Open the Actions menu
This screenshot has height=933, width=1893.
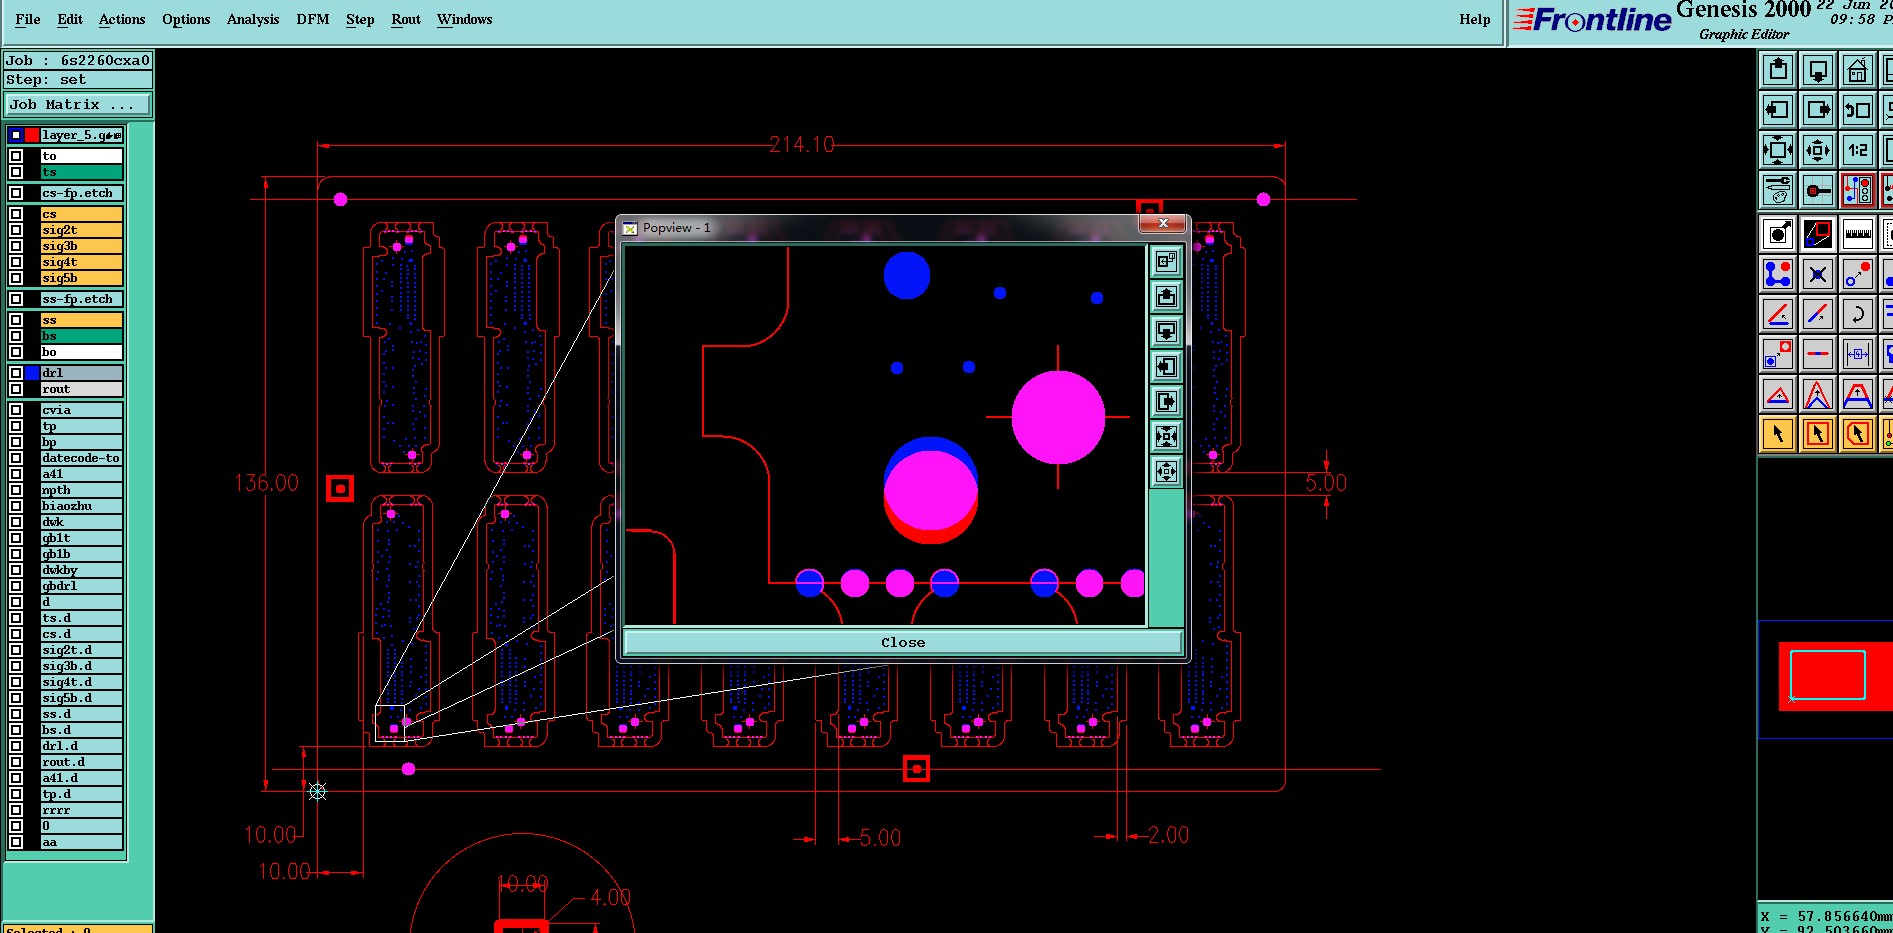pos(122,19)
